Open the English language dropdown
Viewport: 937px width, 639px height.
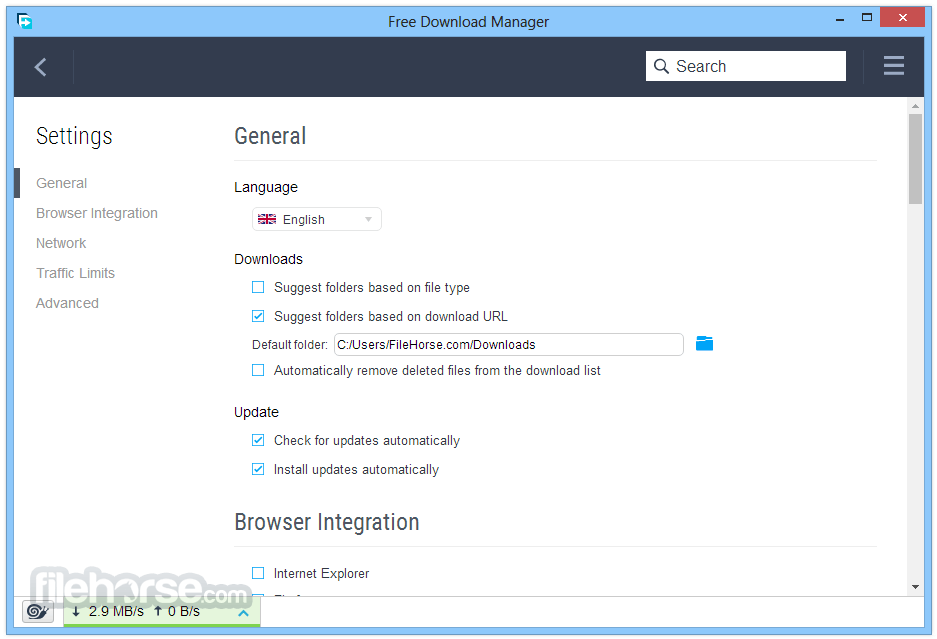point(317,219)
